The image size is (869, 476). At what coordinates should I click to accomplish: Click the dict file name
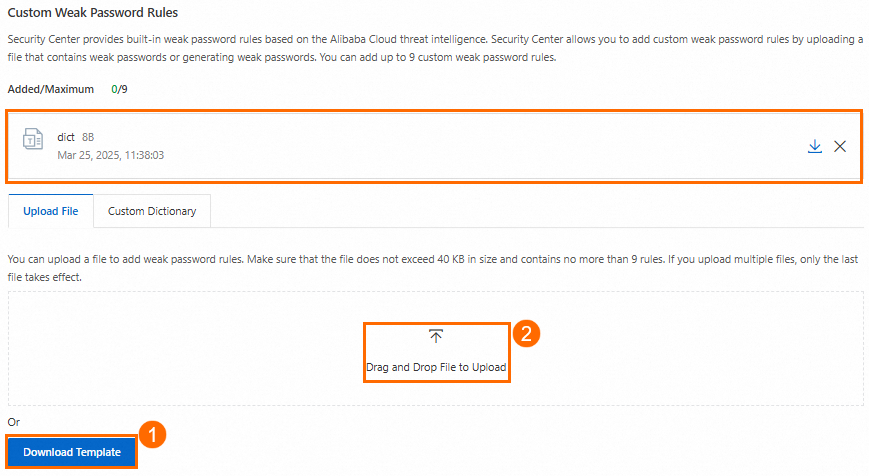(66, 137)
